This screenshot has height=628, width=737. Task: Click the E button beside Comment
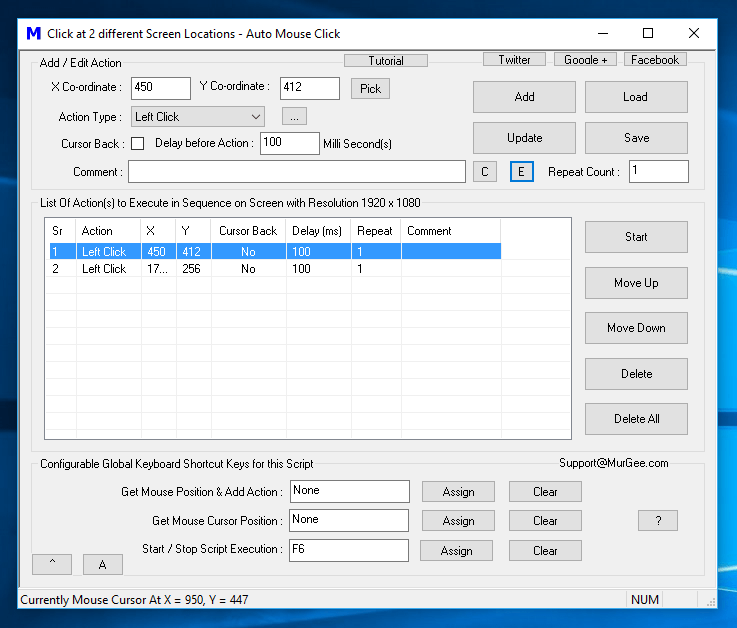click(x=521, y=172)
